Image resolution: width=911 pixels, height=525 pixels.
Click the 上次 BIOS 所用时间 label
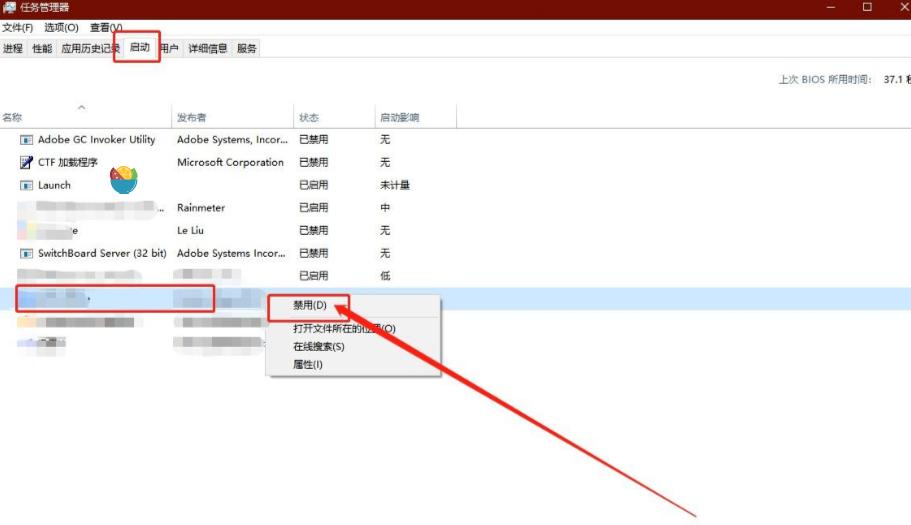[825, 80]
